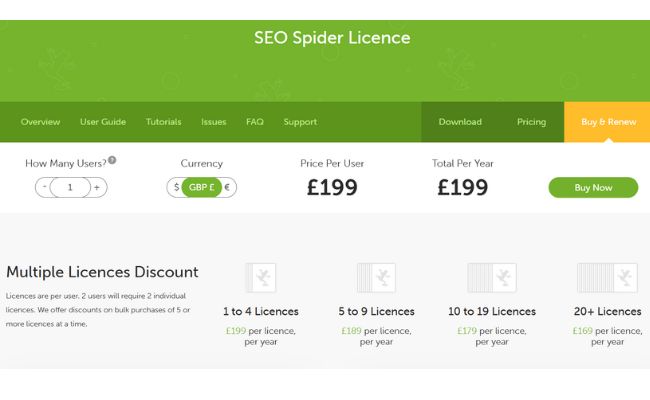Click the 5 to 9 Licences icon
The height and width of the screenshot is (400, 650).
[376, 277]
